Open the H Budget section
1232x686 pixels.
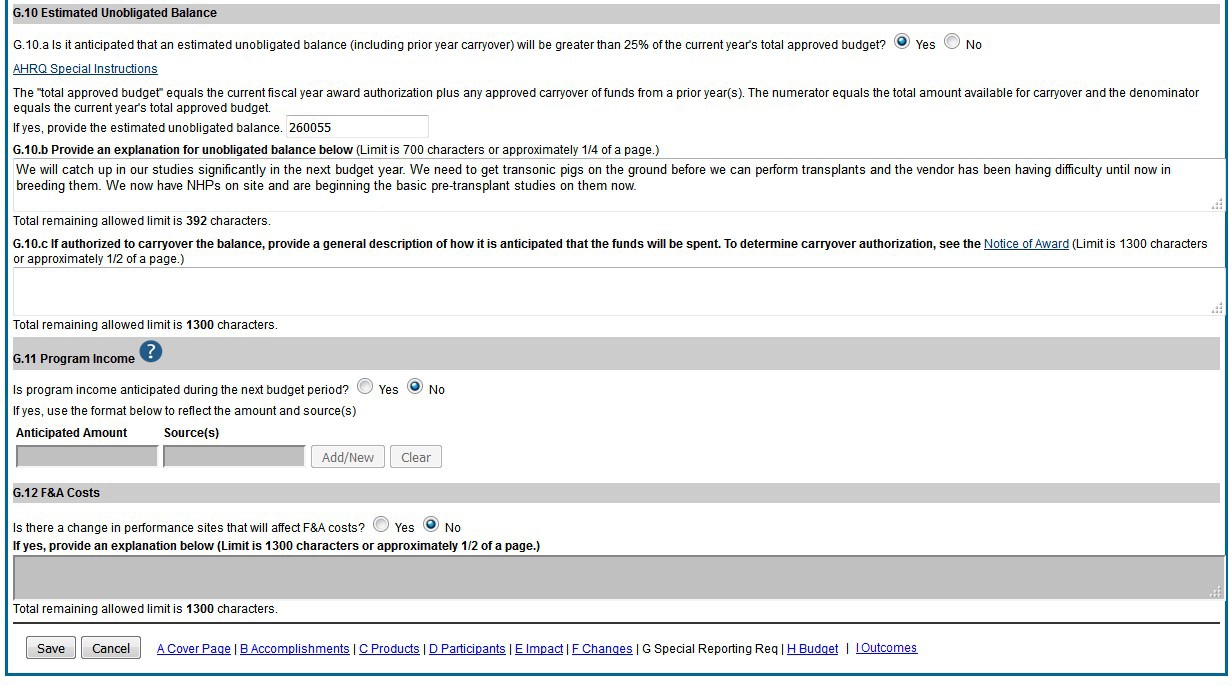812,649
